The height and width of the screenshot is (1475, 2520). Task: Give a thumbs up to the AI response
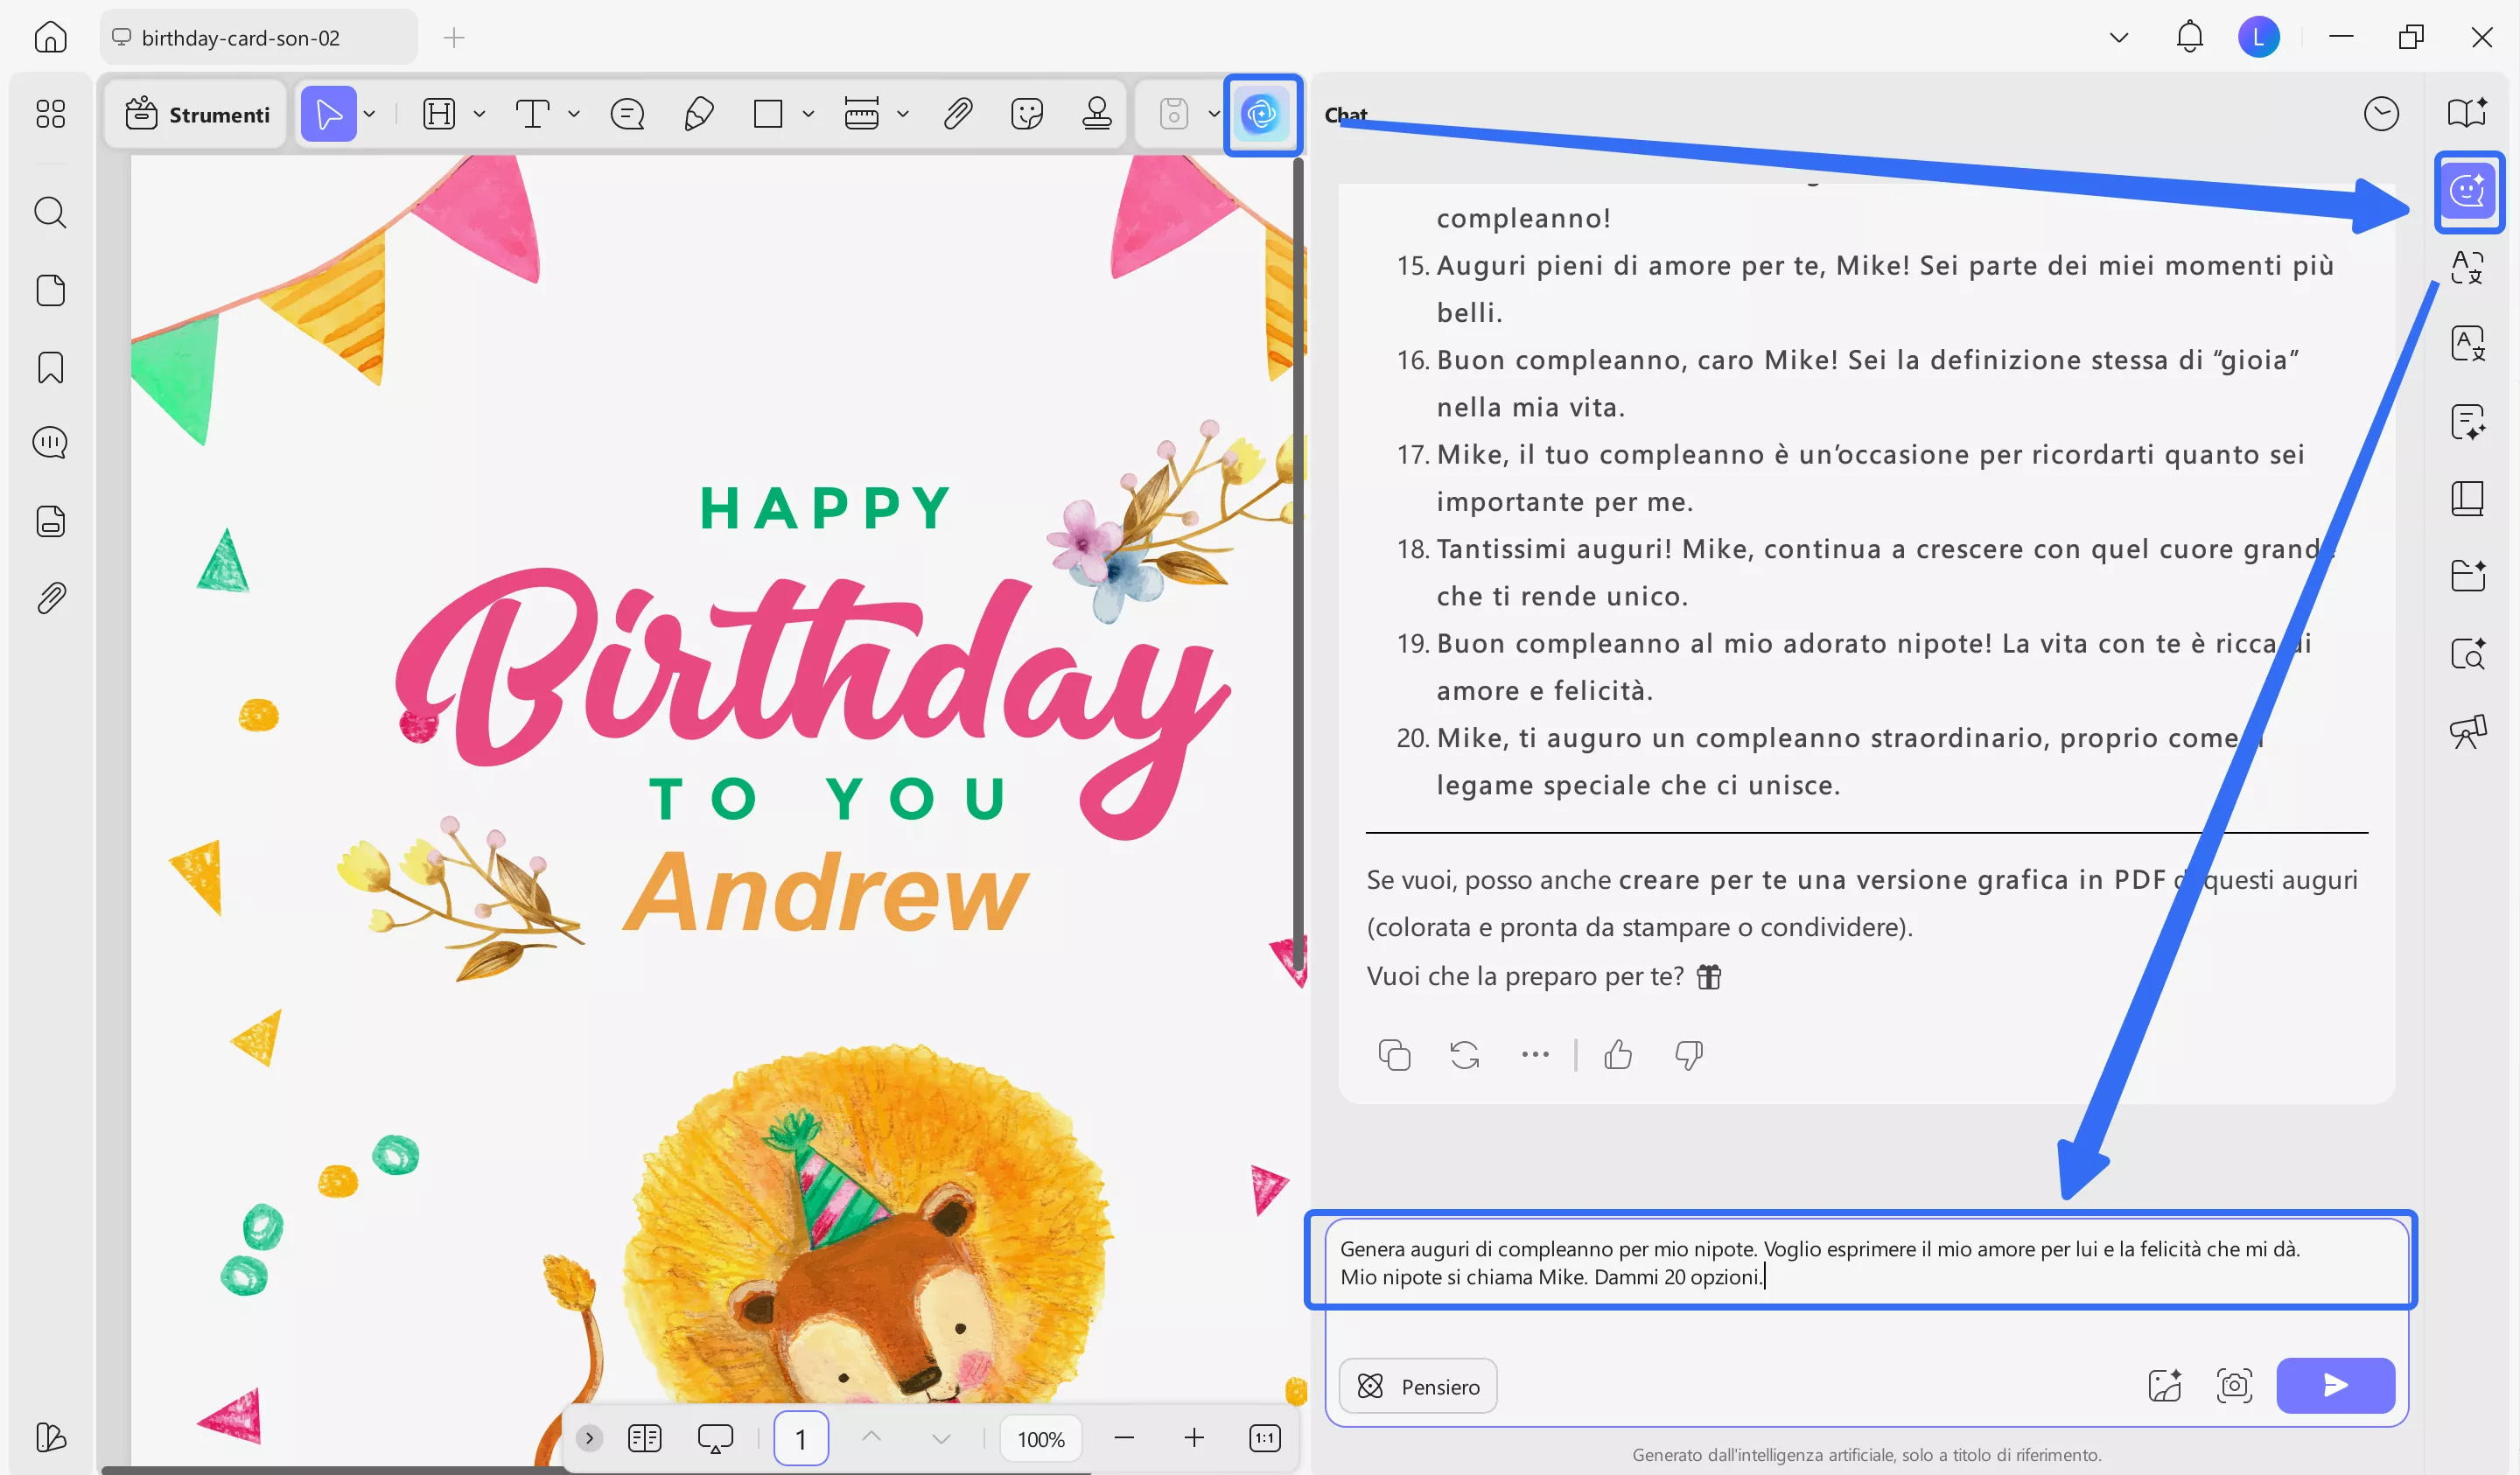coord(1618,1055)
